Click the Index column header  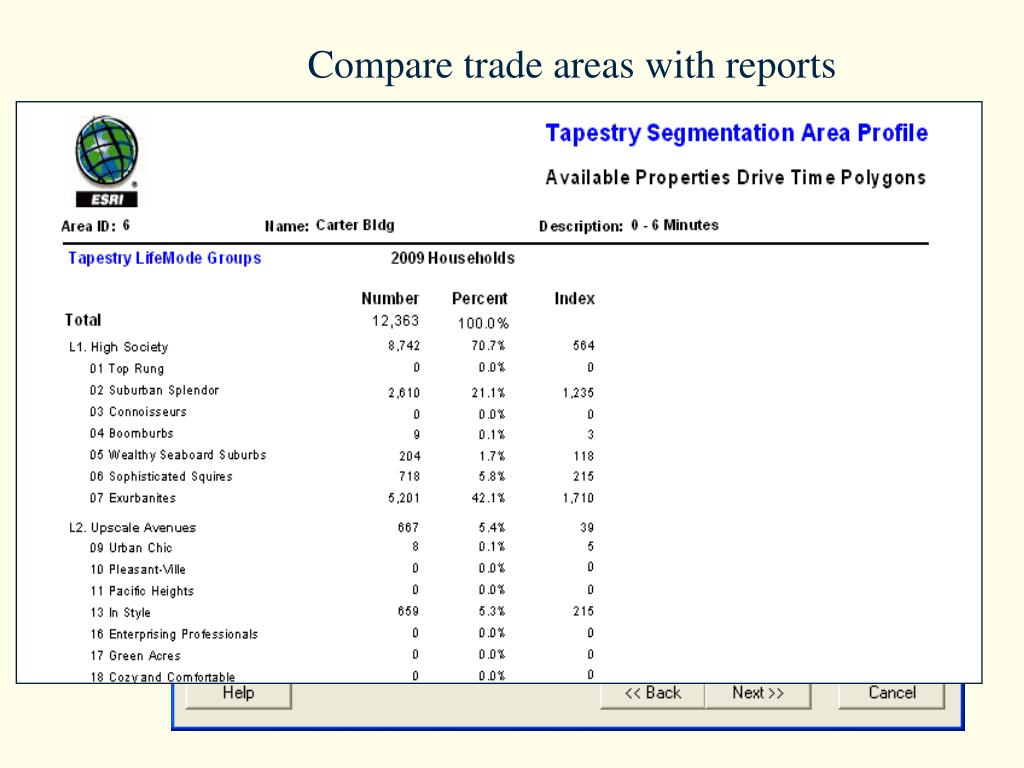click(575, 298)
